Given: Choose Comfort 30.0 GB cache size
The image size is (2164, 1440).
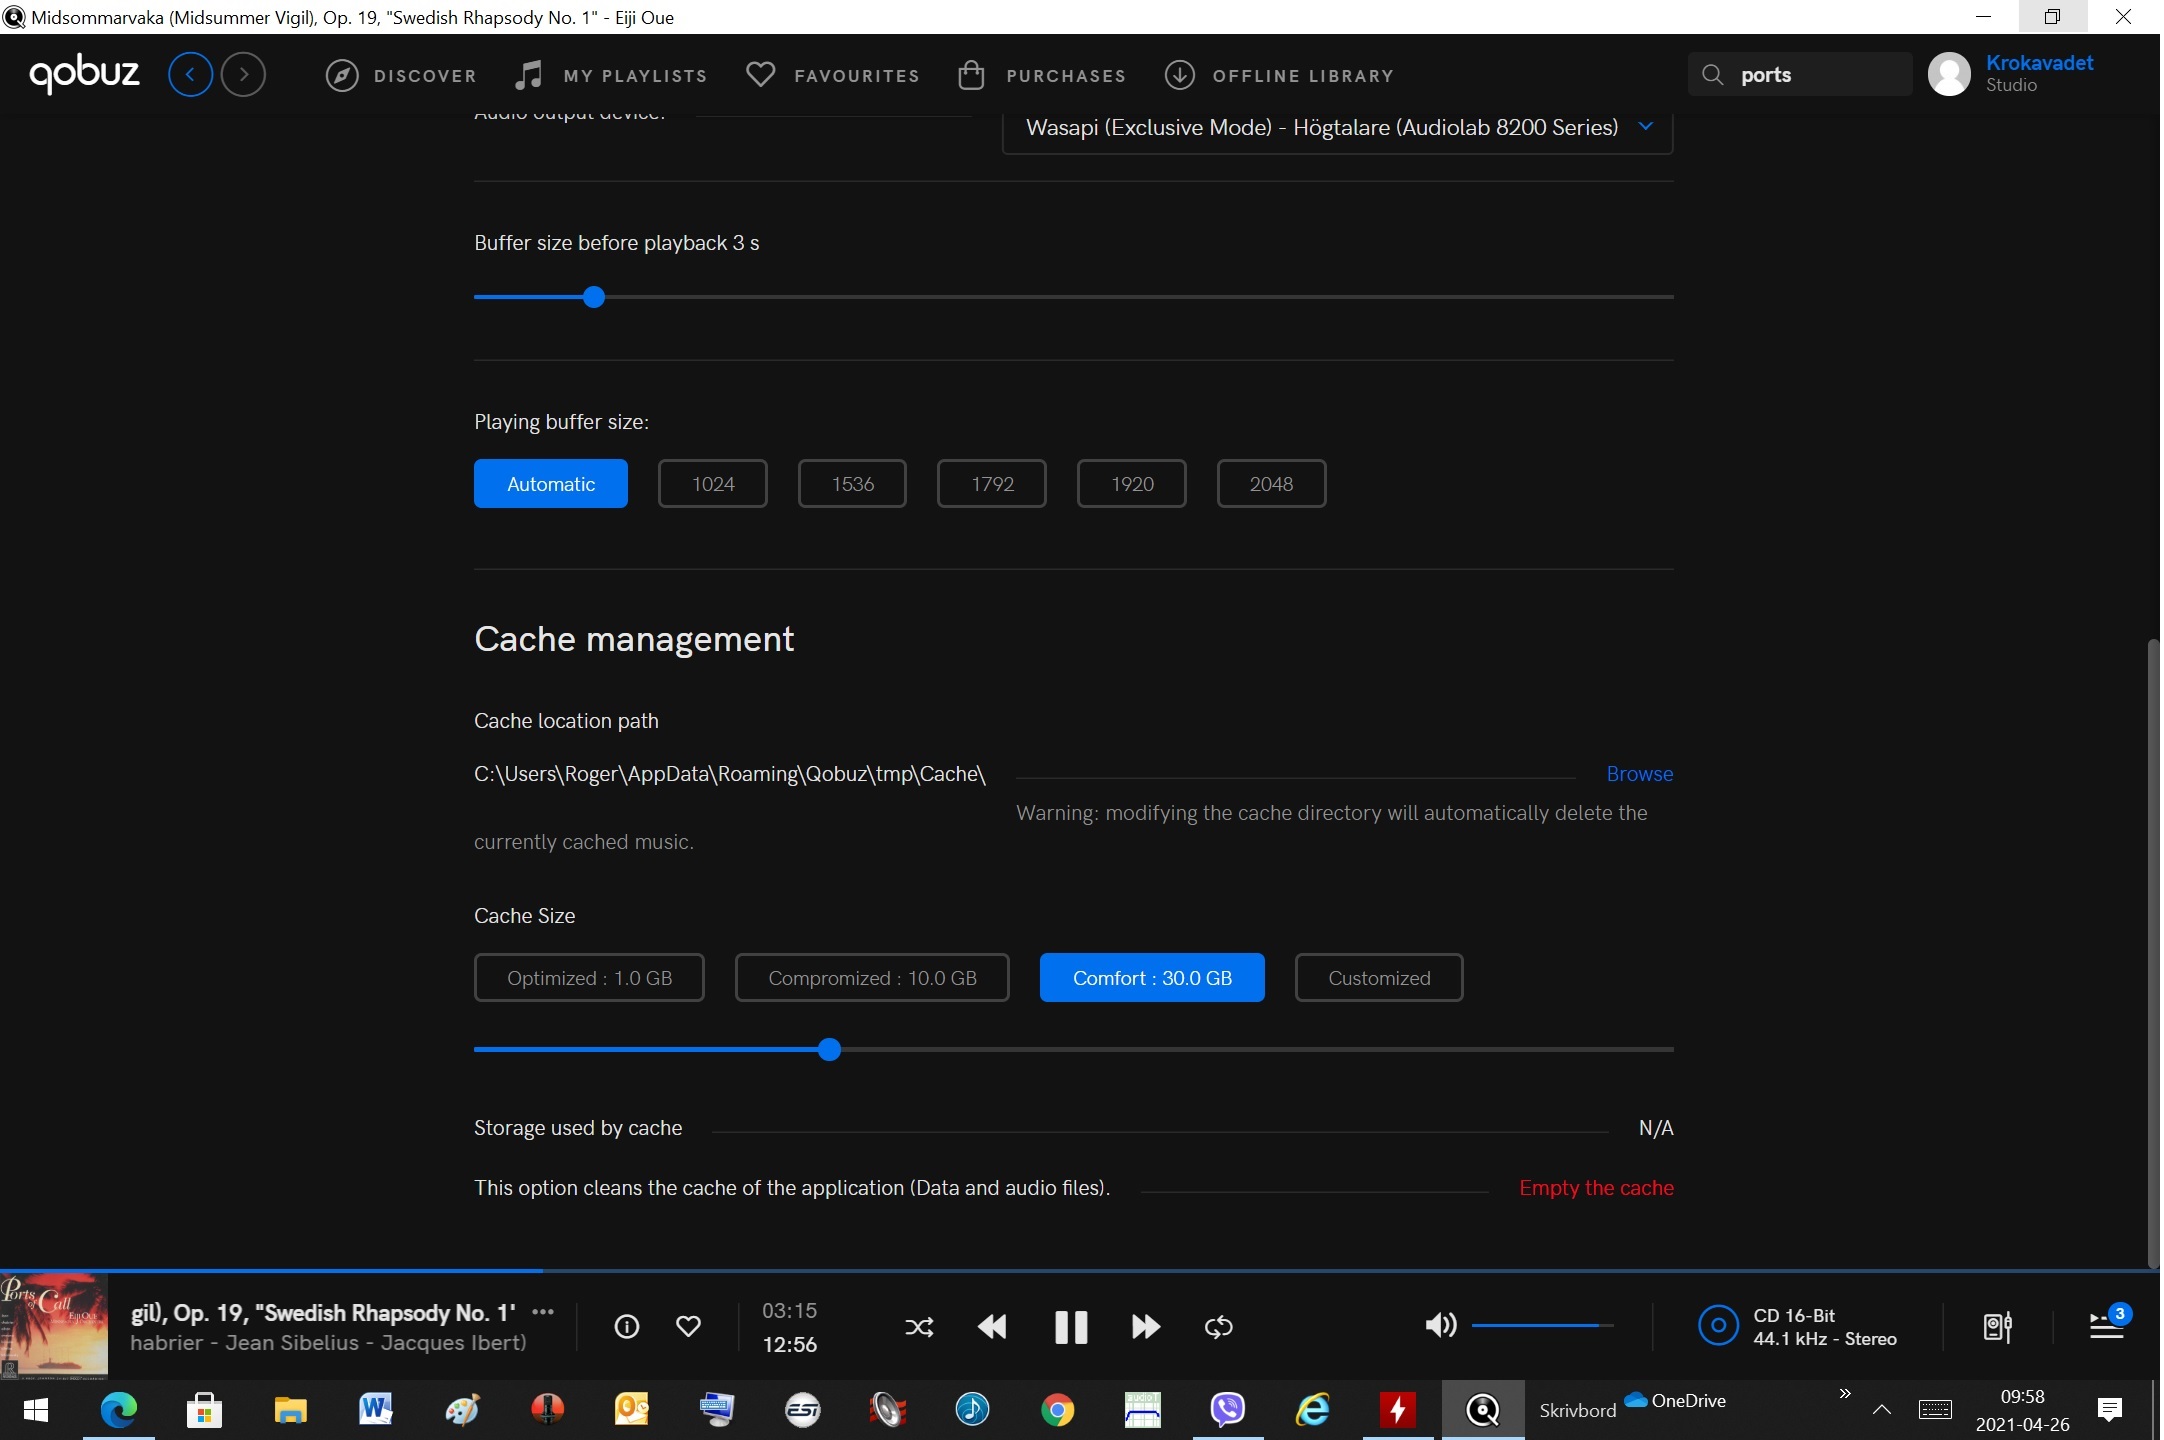Looking at the screenshot, I should pos(1152,978).
